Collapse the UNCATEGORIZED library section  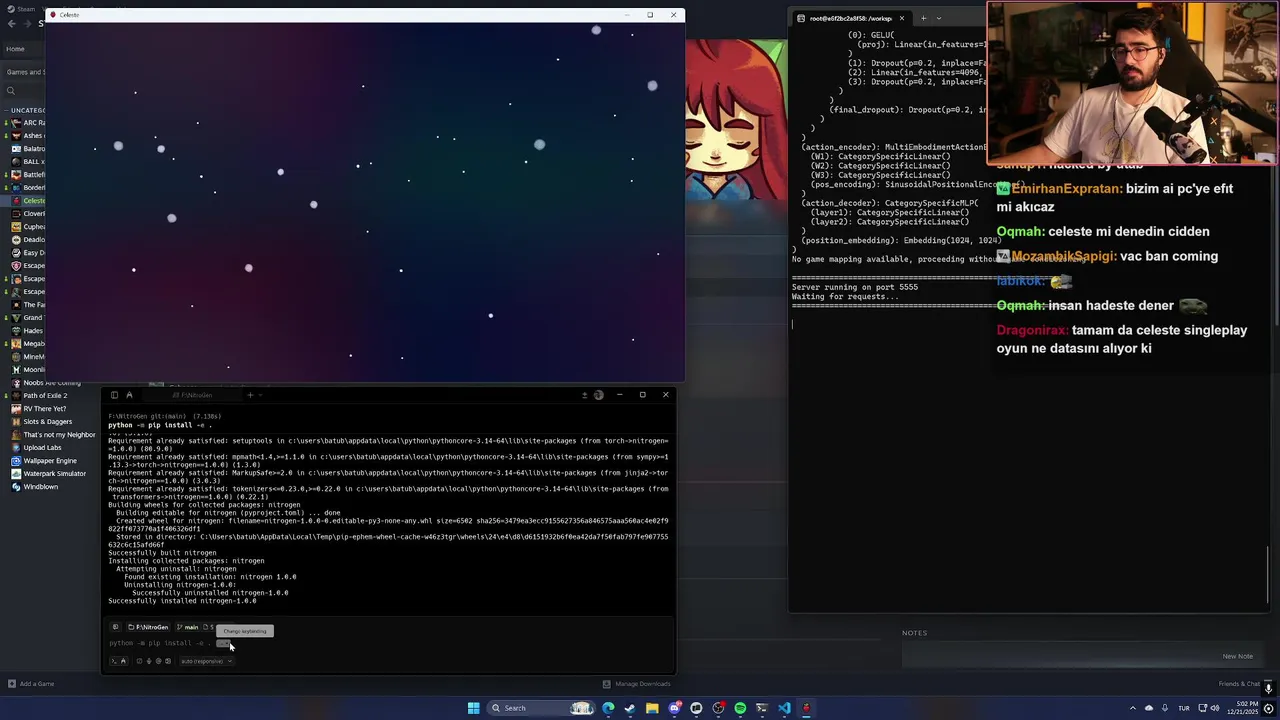[6, 110]
